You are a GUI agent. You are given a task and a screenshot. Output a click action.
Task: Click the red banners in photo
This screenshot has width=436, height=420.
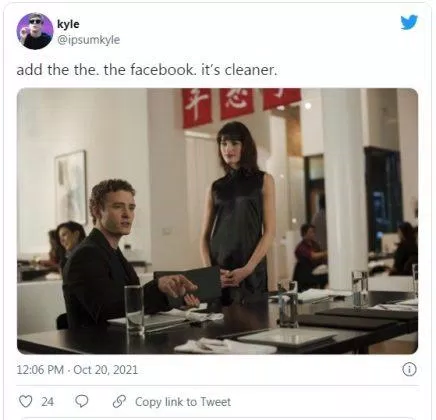(242, 105)
